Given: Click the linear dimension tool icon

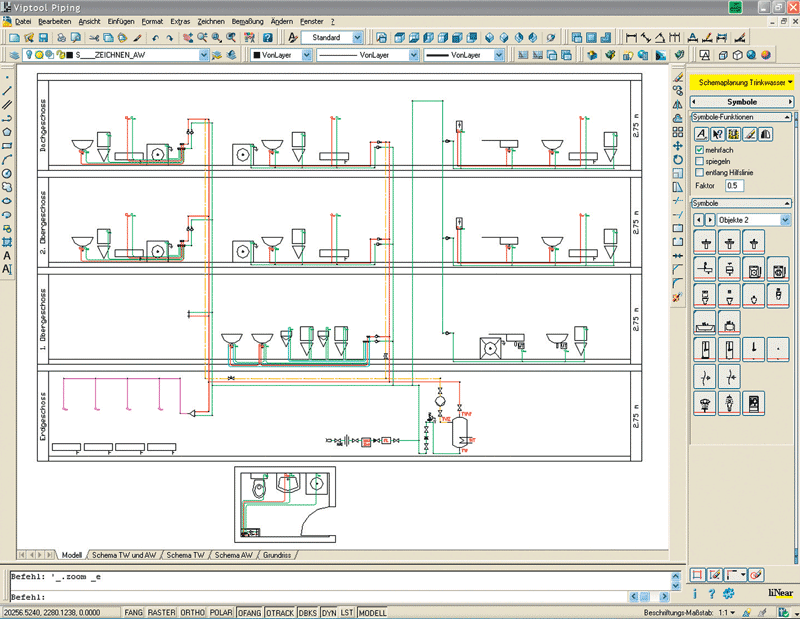Looking at the screenshot, I should point(632,38).
